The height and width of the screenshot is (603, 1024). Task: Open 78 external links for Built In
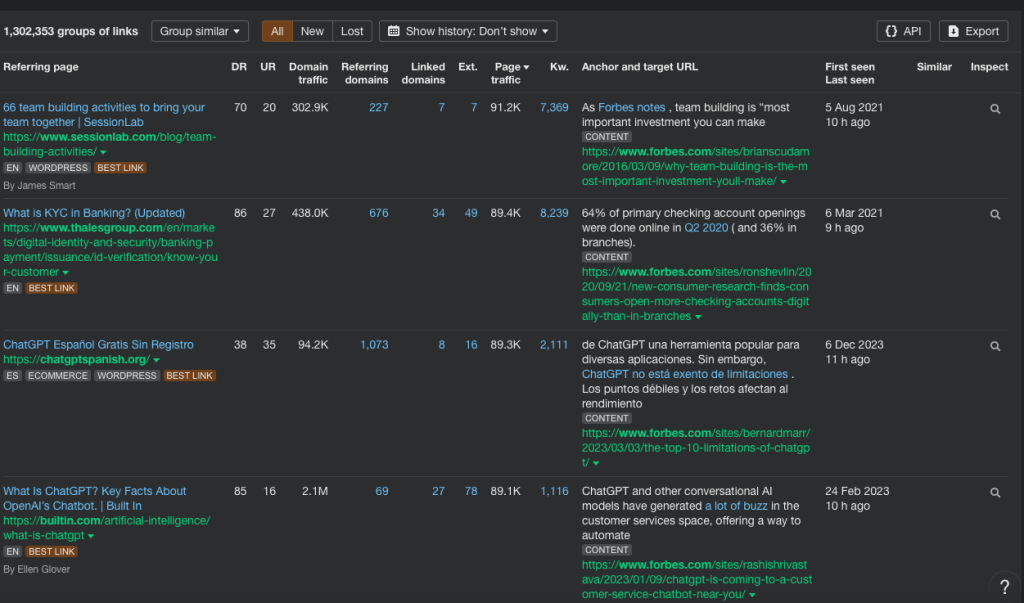click(471, 491)
